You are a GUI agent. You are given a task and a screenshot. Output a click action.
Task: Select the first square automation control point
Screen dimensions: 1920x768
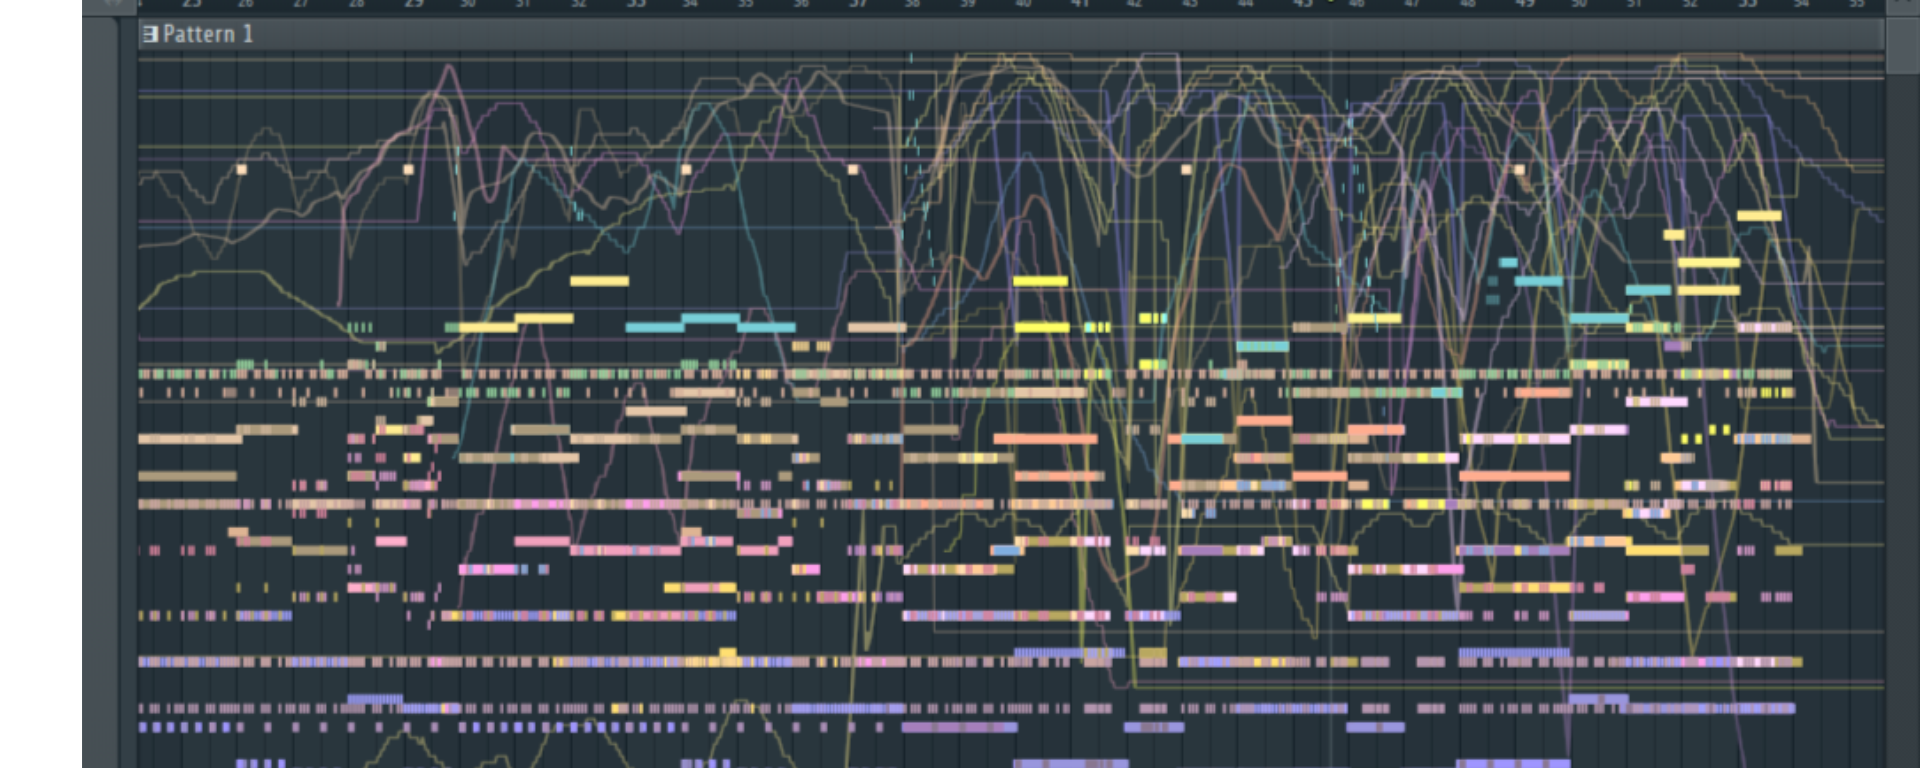pos(241,170)
